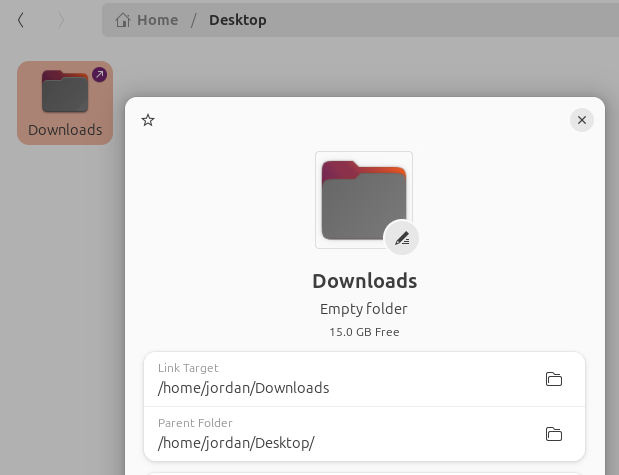
Task: Star the Downloads folder in properties
Action: pos(148,120)
